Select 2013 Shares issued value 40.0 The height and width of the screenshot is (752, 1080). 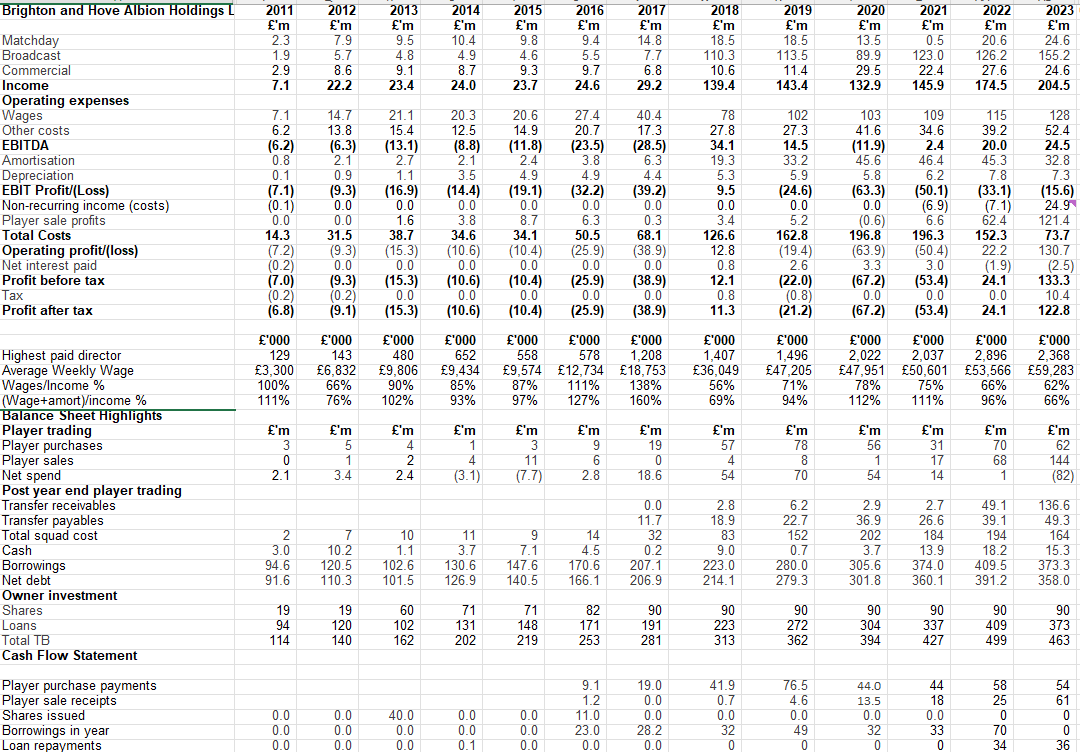click(x=402, y=716)
